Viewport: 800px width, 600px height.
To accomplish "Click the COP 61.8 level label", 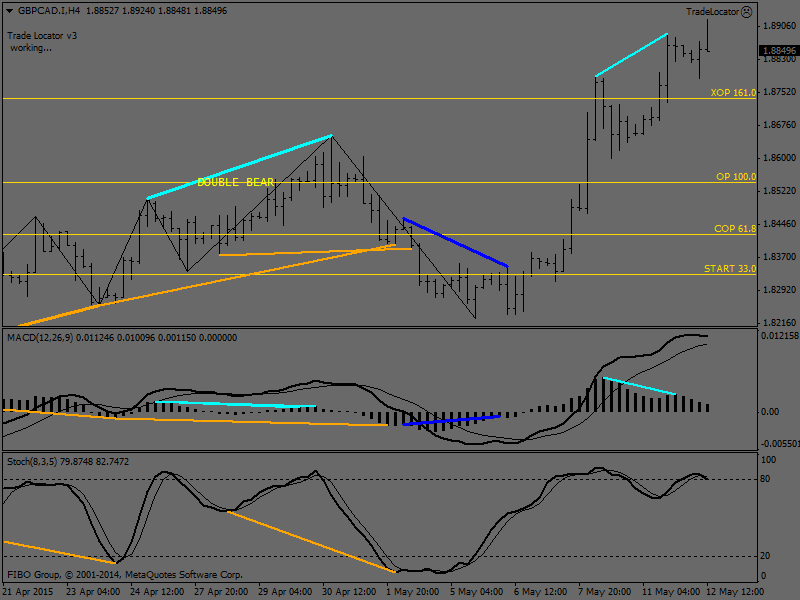I will tap(734, 229).
